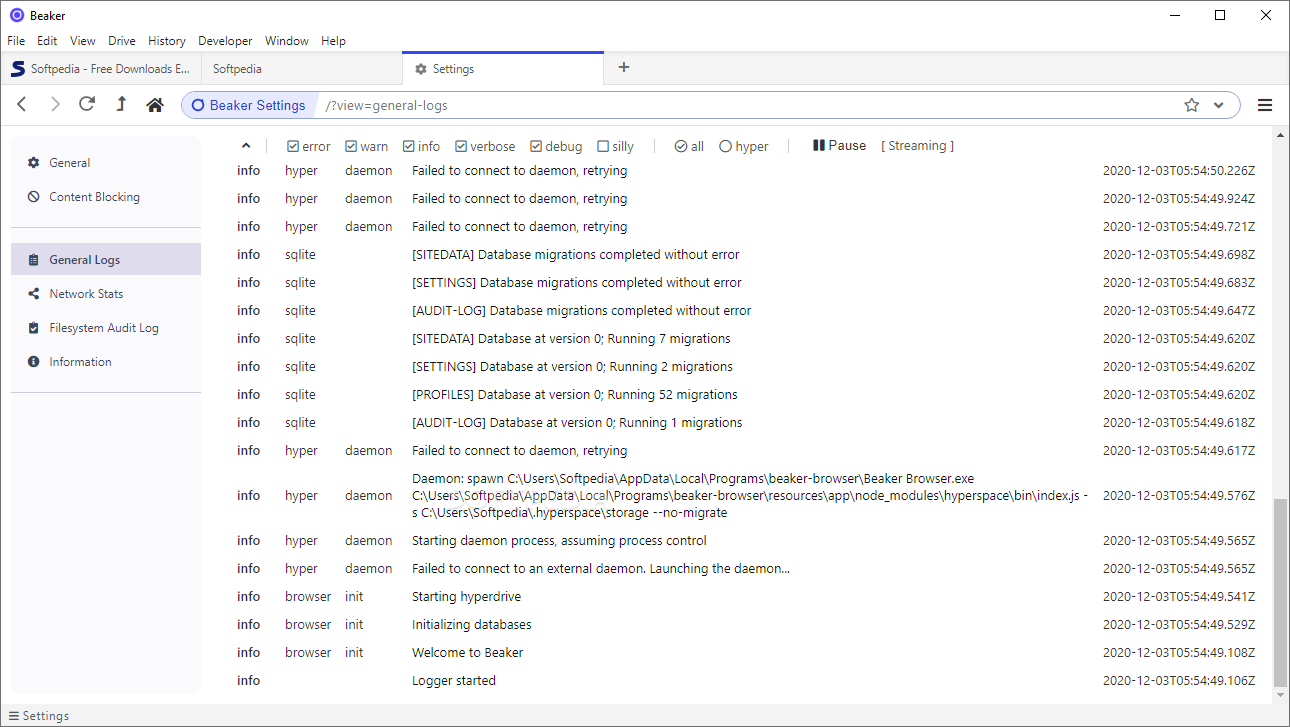Open the Developer menu
1290x727 pixels.
[x=225, y=41]
